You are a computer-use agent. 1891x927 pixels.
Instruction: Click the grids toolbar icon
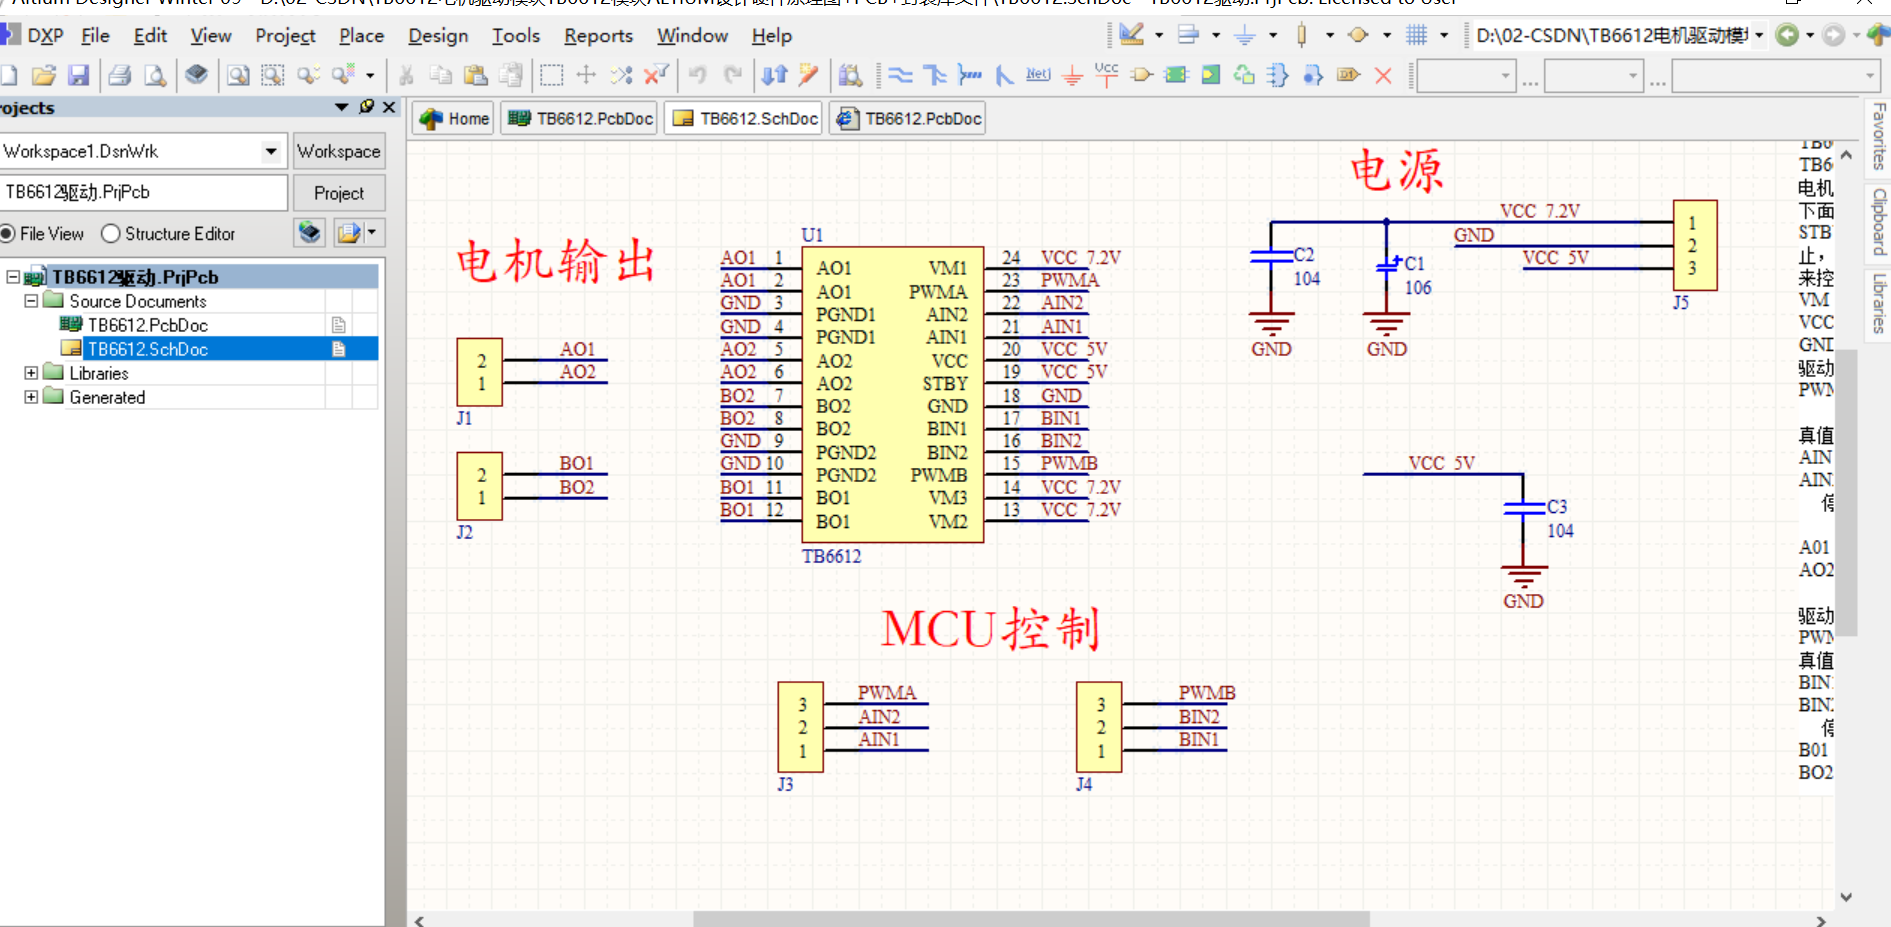(x=1416, y=35)
